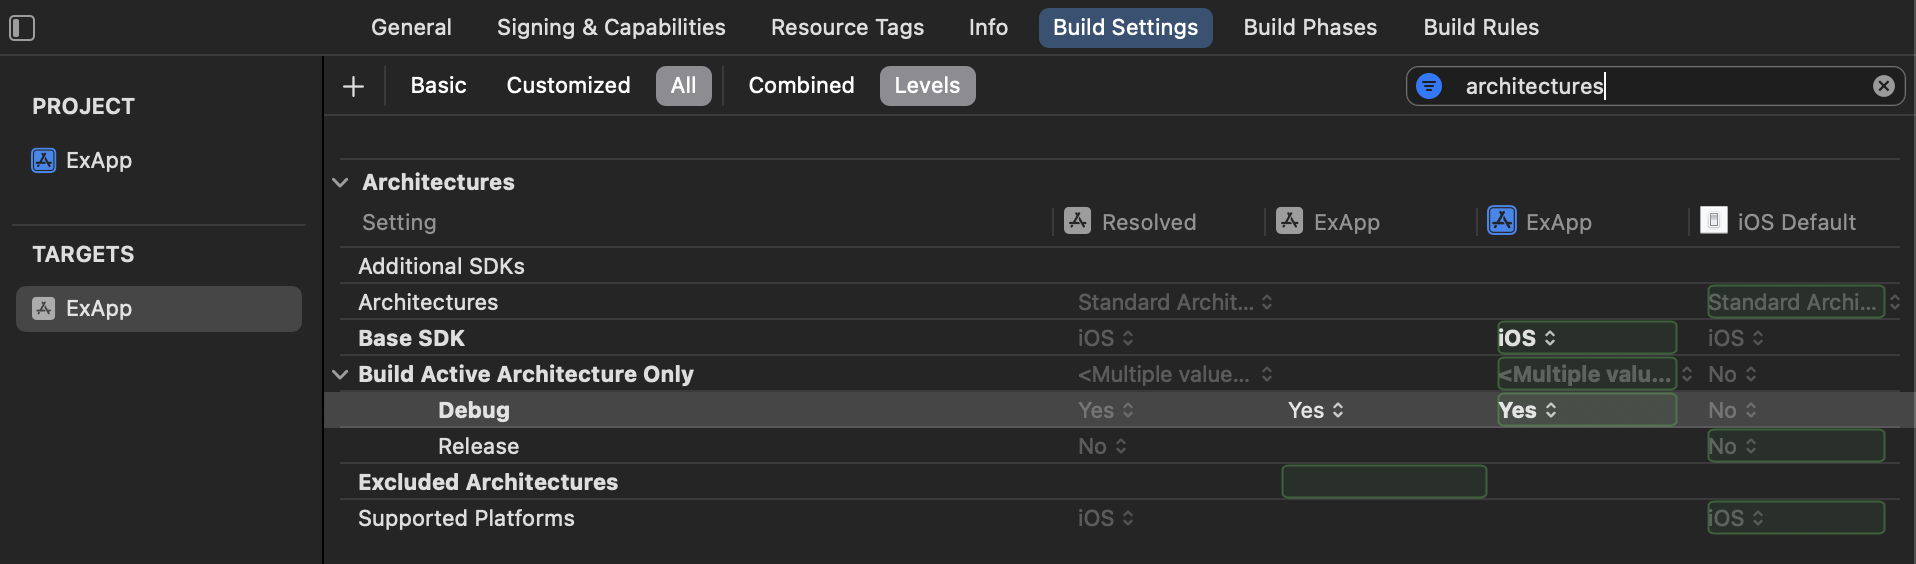Click the Excluded Architectures value field
This screenshot has height=564, width=1916.
tap(1384, 482)
